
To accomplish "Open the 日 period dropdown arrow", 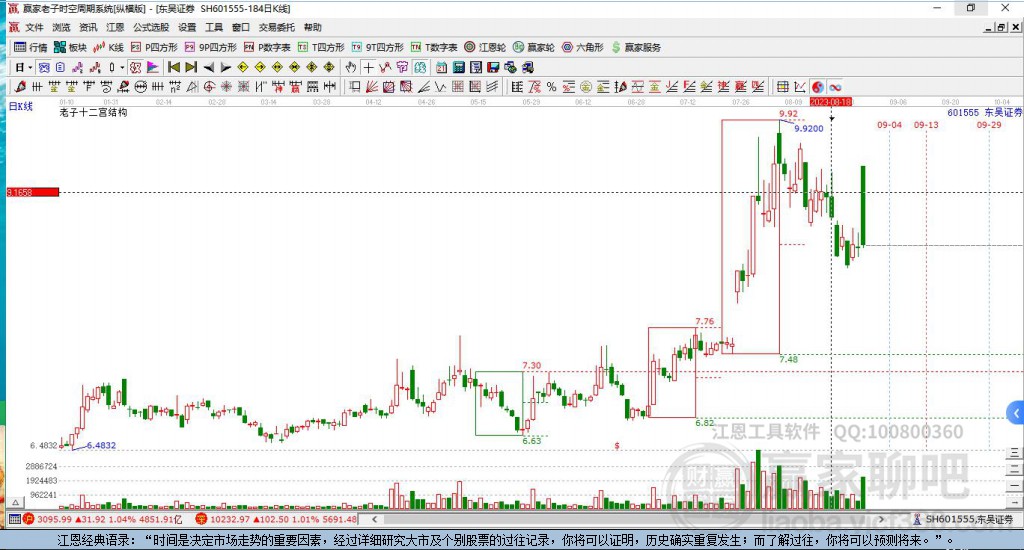I will click(30, 67).
